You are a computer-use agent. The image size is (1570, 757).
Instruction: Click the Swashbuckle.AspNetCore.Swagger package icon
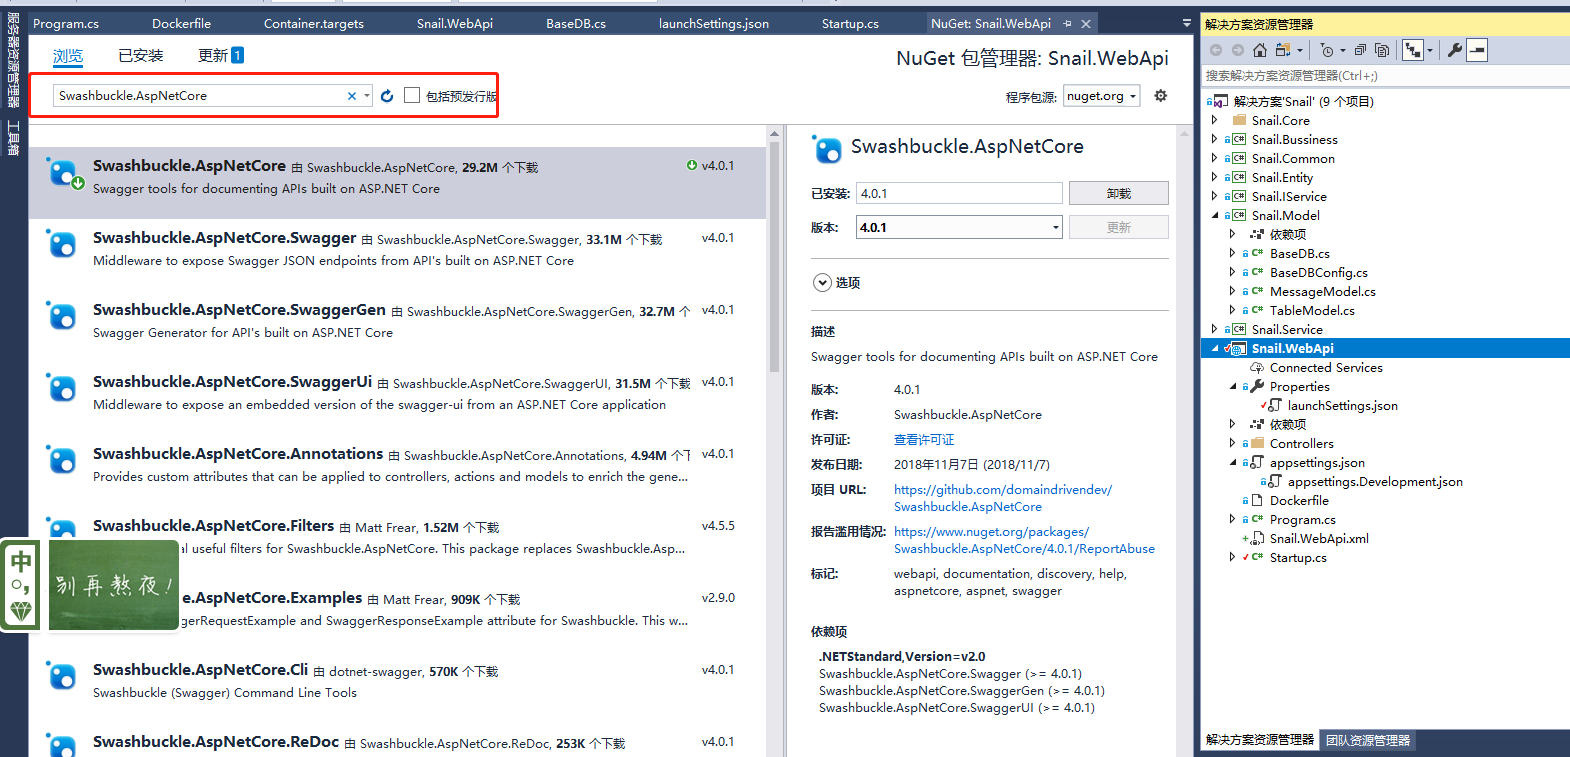point(62,244)
